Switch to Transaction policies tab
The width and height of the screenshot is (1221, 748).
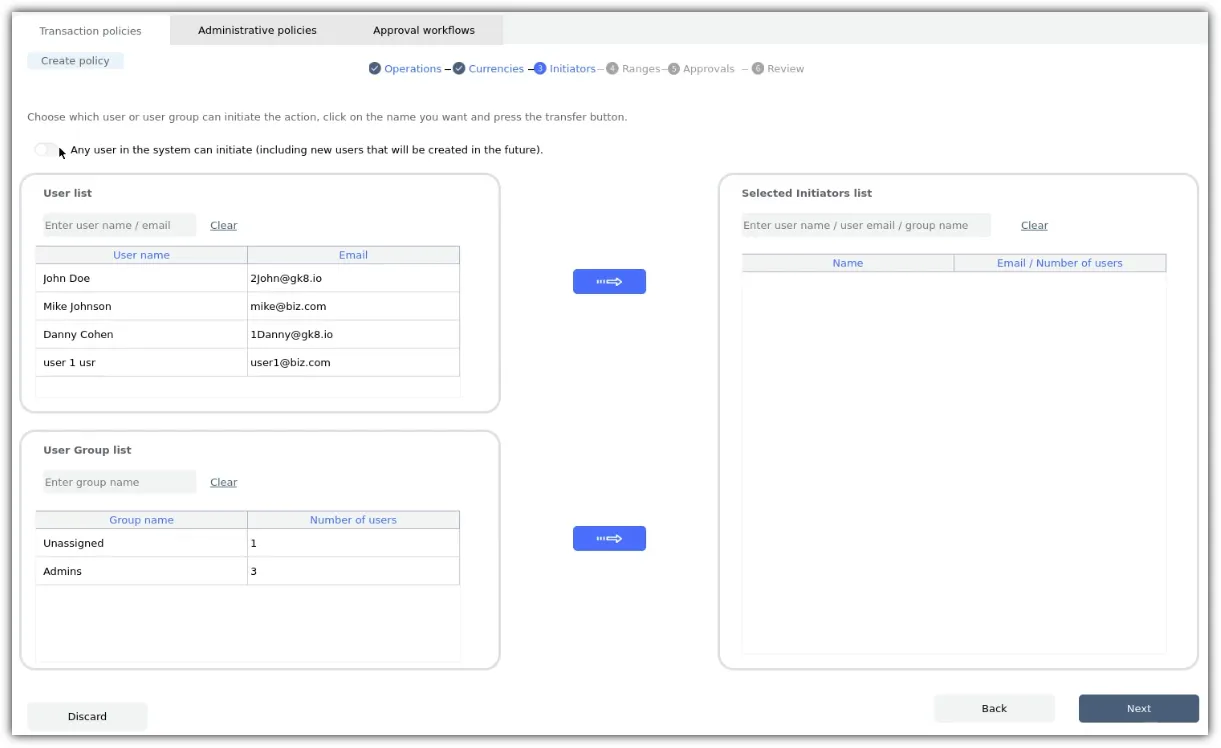[90, 31]
